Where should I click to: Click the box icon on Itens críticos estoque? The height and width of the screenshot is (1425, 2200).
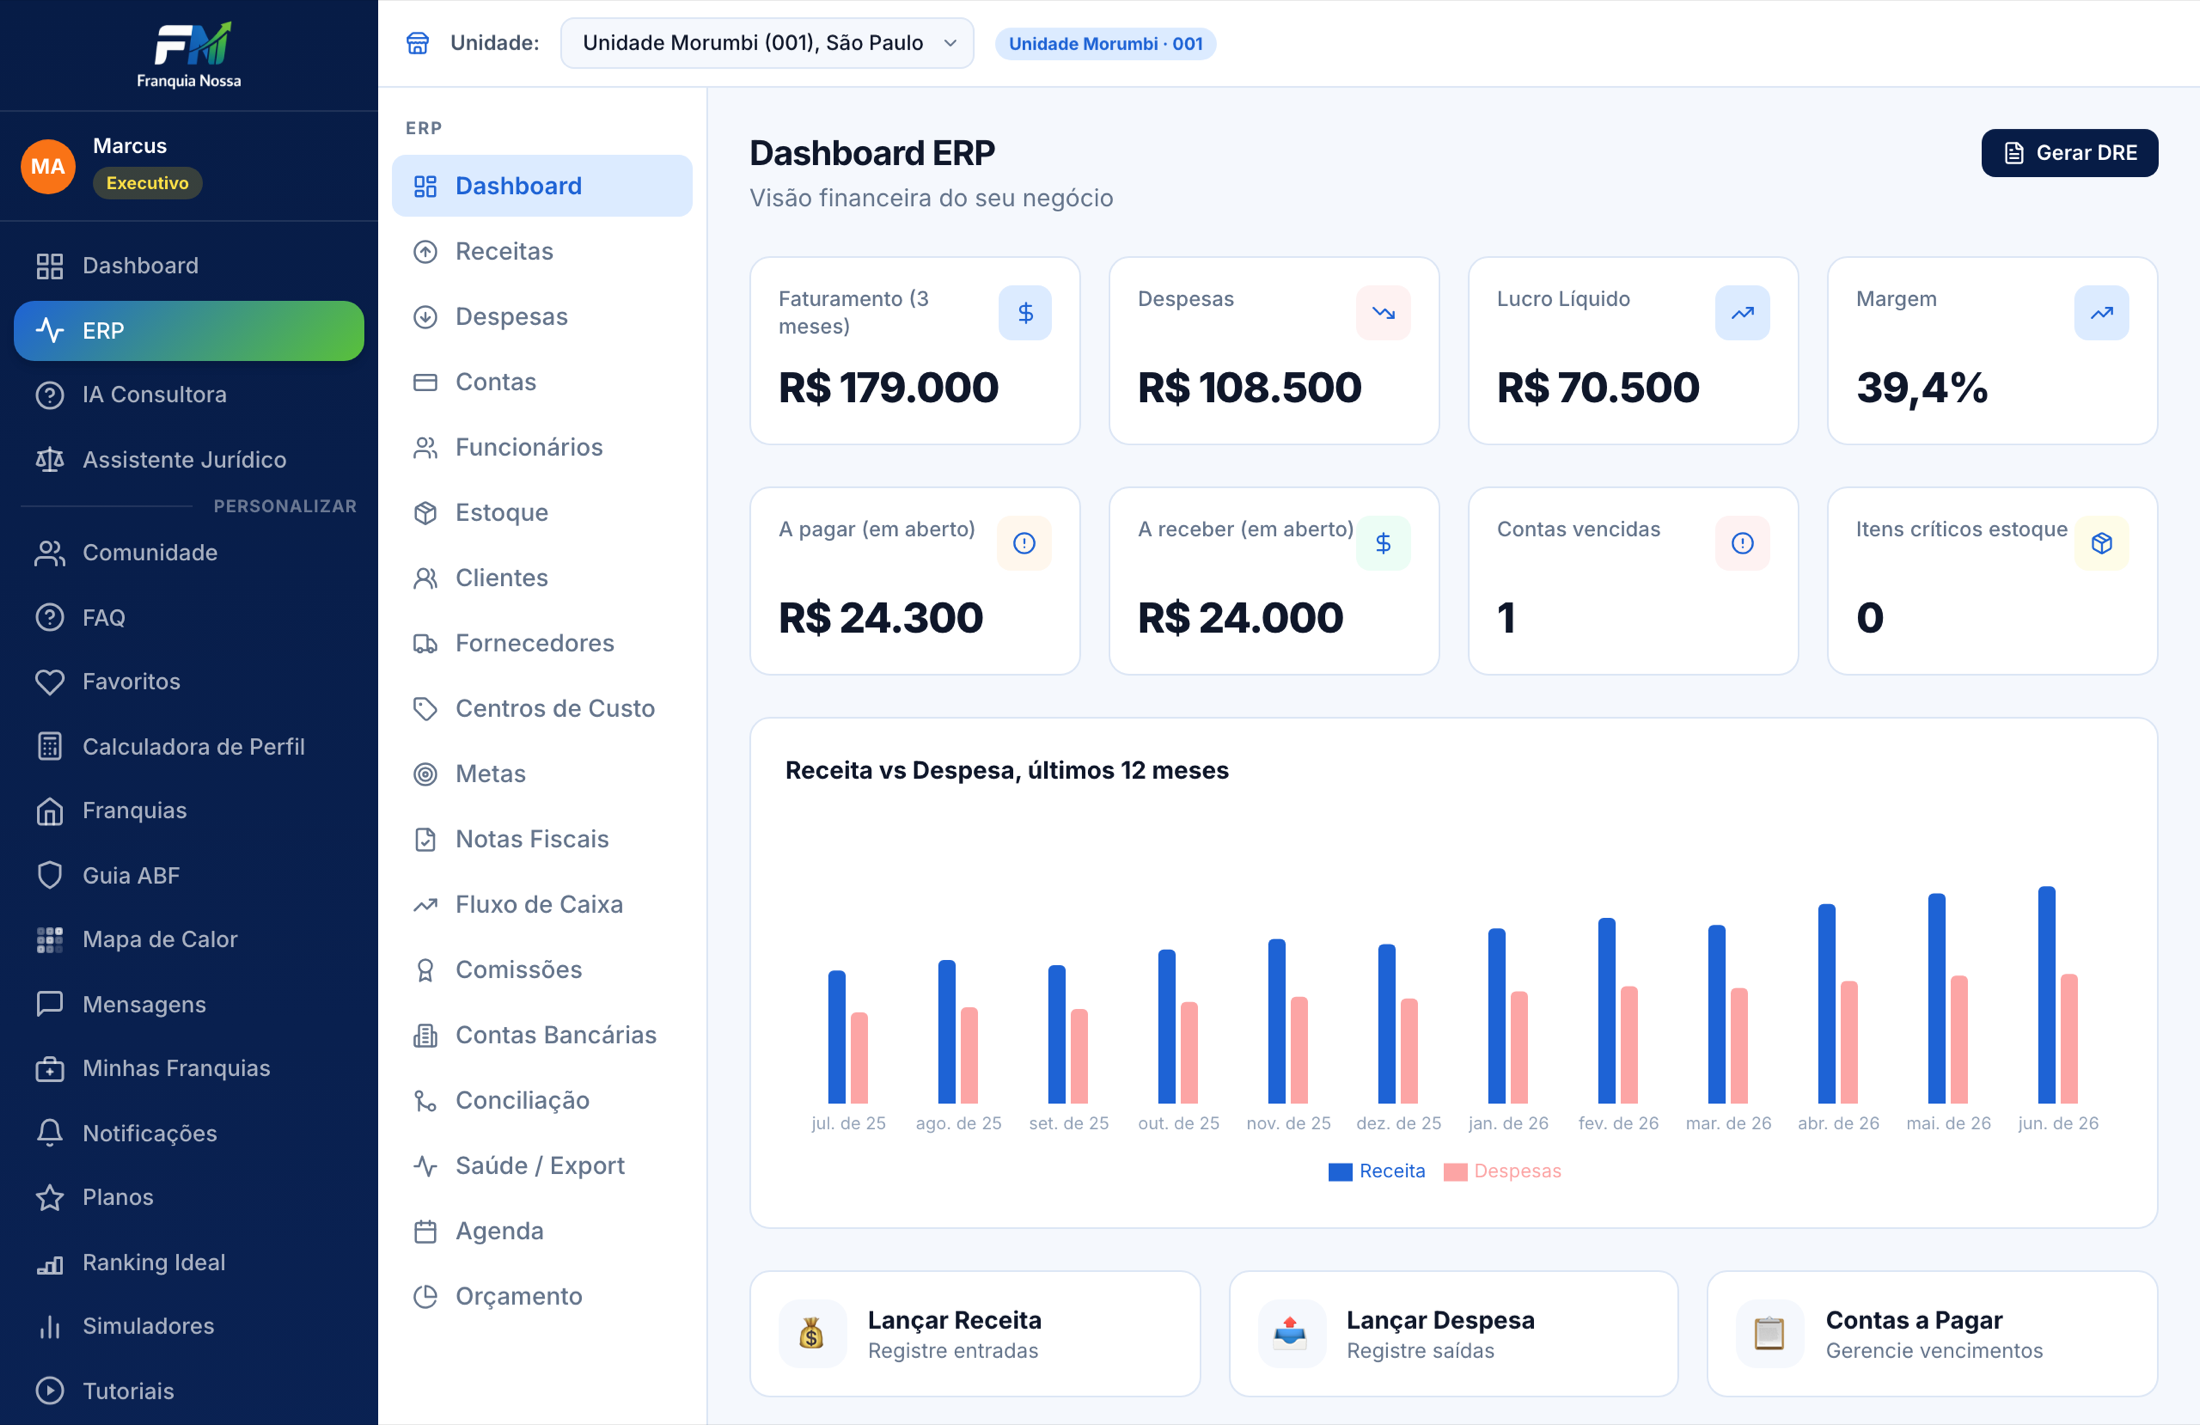pyautogui.click(x=2101, y=543)
